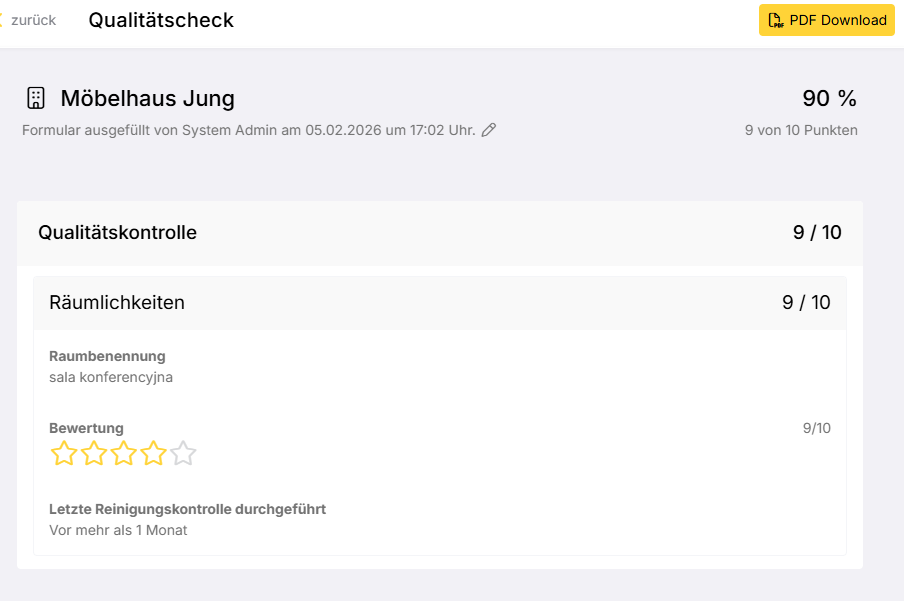Select the empty fifth rating star
The height and width of the screenshot is (601, 904).
click(183, 454)
